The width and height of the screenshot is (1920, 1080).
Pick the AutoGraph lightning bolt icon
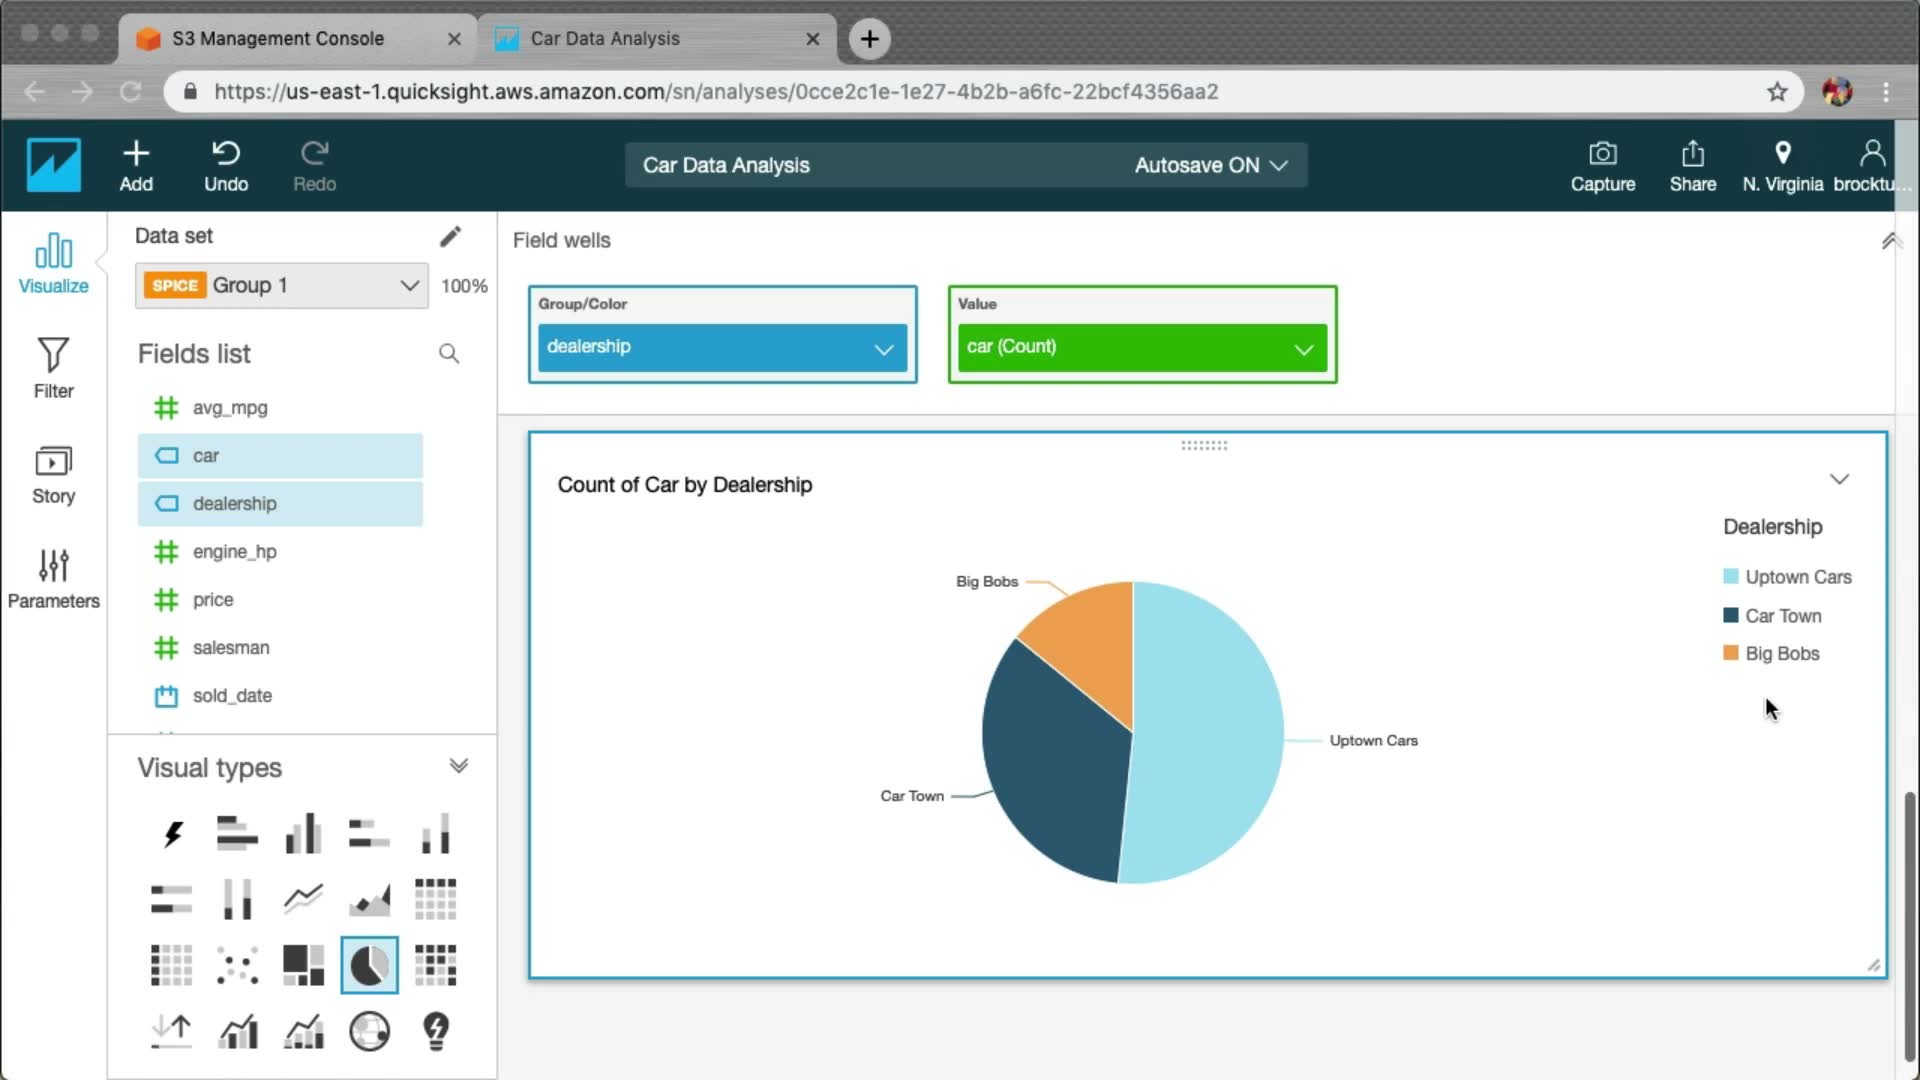click(172, 833)
